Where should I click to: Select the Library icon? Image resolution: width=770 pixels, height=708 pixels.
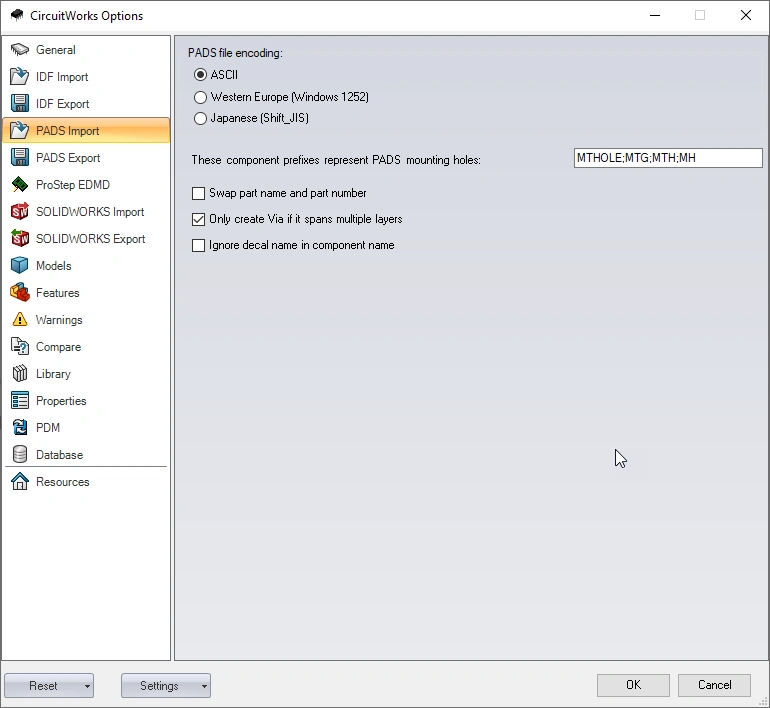tap(20, 374)
